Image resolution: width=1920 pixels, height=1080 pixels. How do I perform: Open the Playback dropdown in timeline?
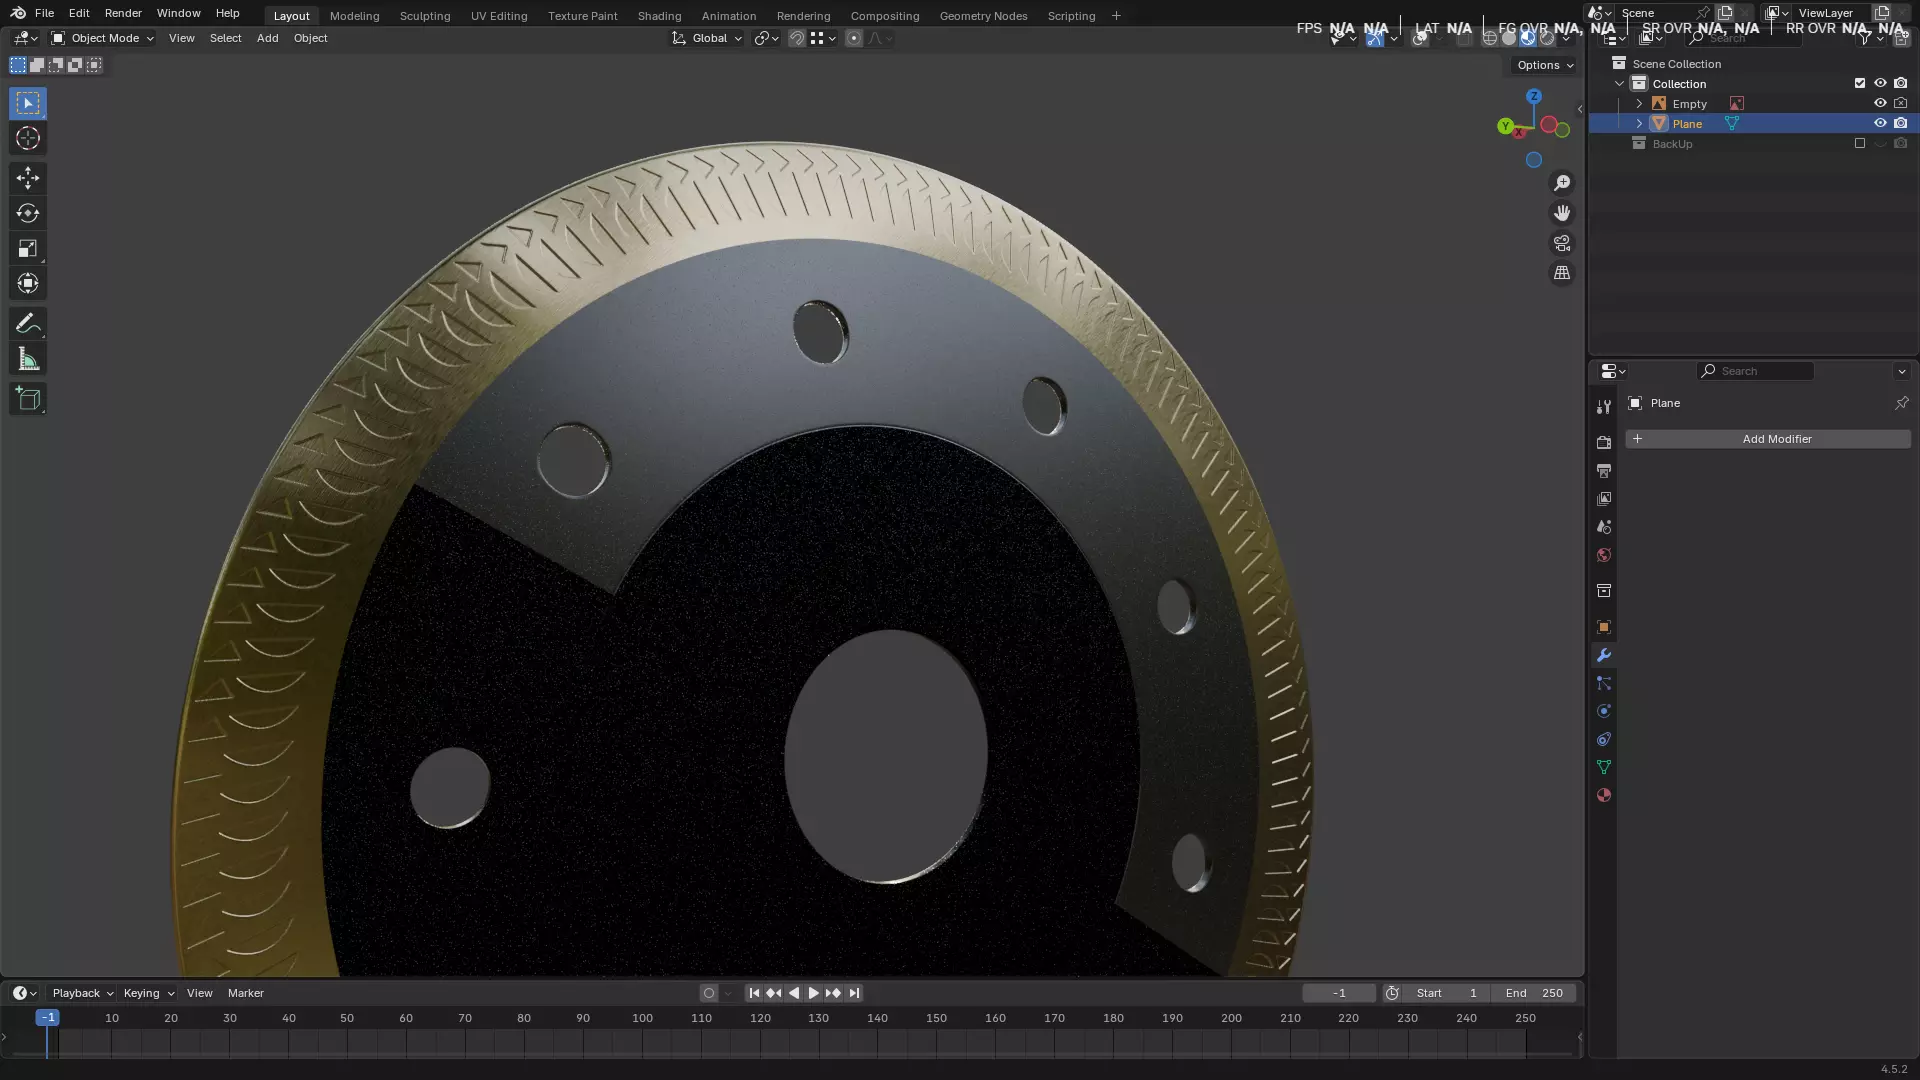point(82,993)
